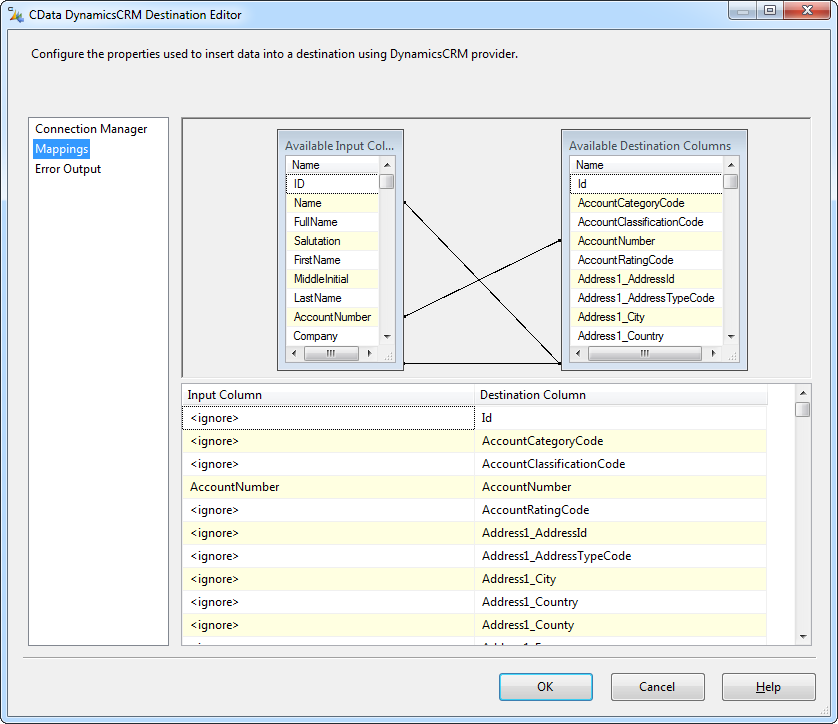Screen dimensions: 838x724
Task: Click the down arrow on destination columns scrollbar
Action: pyautogui.click(x=730, y=335)
